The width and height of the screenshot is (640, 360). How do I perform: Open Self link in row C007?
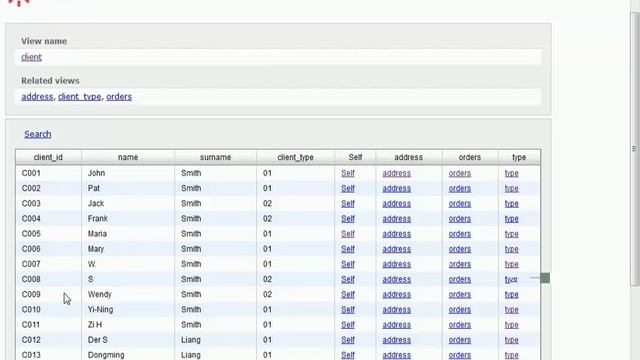tap(348, 264)
